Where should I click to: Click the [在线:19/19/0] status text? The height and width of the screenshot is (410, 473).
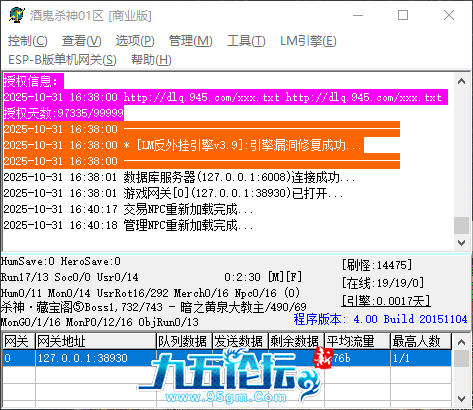click(383, 283)
